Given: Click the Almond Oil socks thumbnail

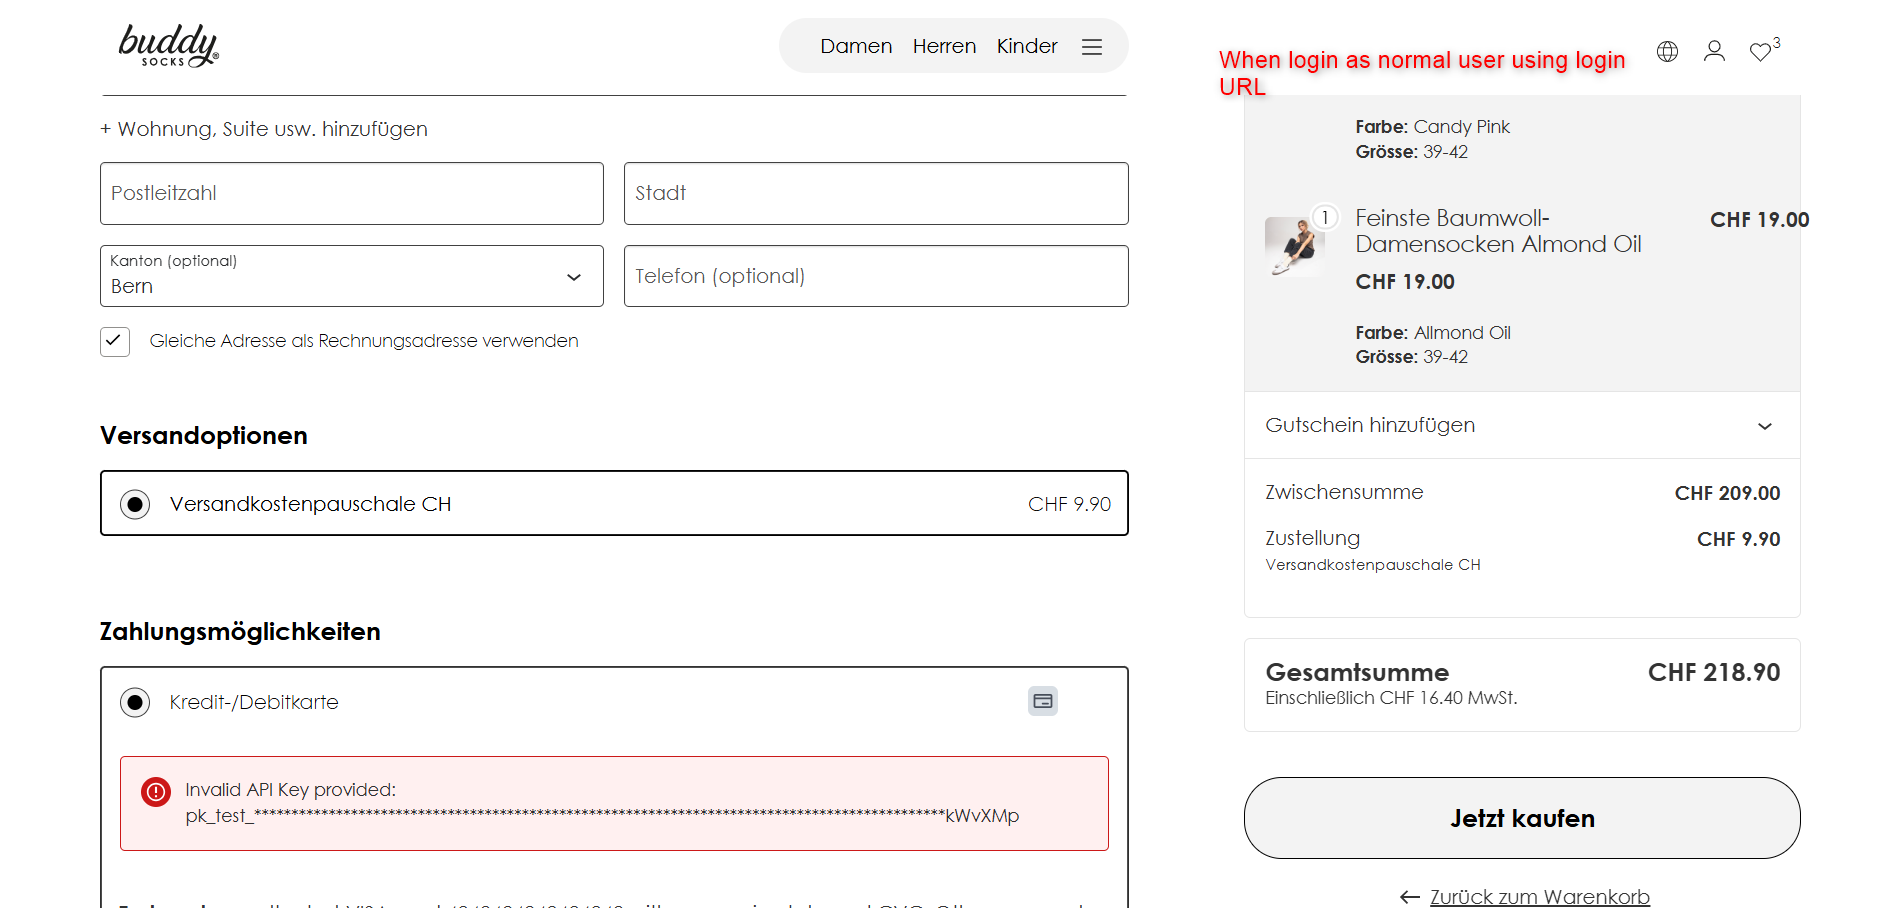Looking at the screenshot, I should tap(1294, 246).
